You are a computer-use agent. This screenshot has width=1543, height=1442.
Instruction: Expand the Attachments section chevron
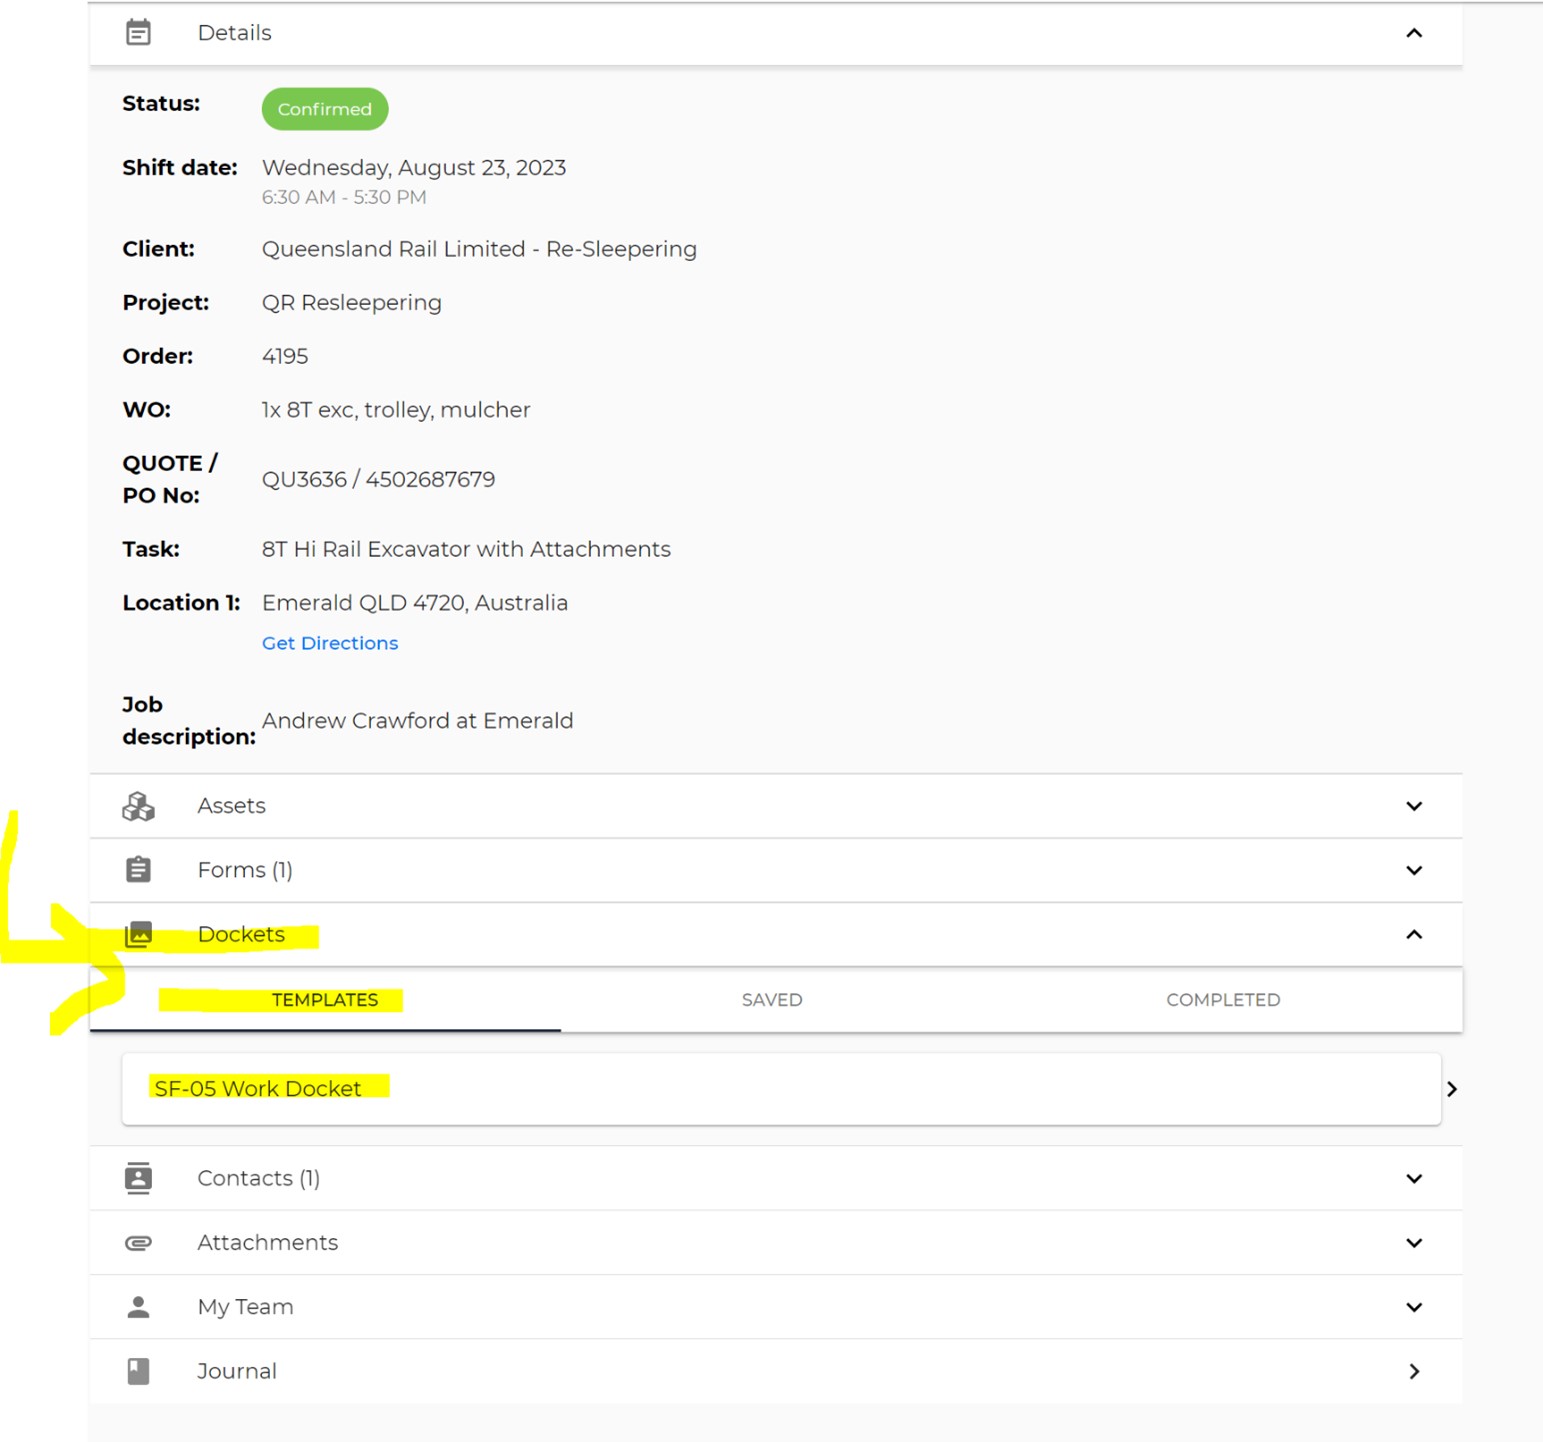pyautogui.click(x=1413, y=1243)
